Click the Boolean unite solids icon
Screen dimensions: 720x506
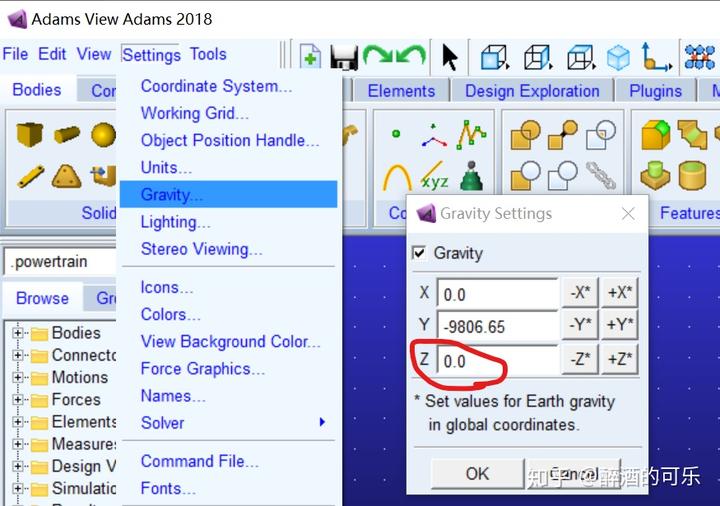click(x=525, y=135)
